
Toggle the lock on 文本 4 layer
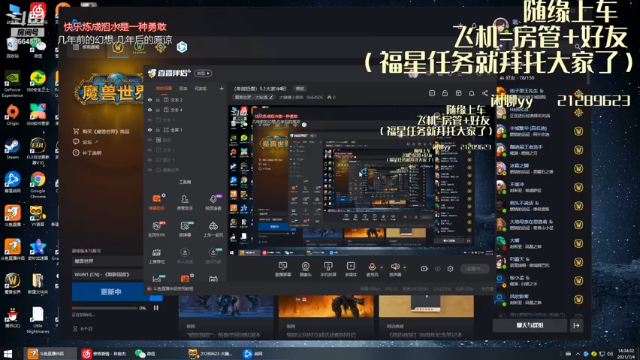(158, 110)
